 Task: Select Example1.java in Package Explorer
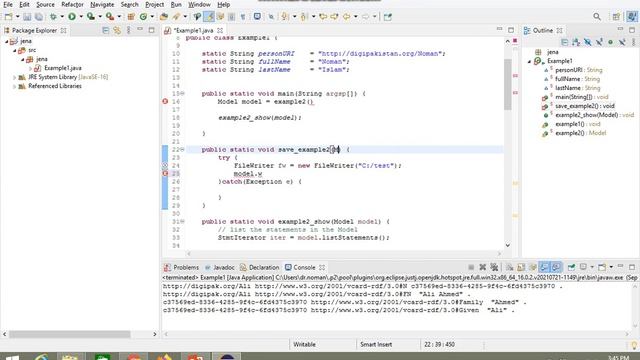[x=62, y=68]
